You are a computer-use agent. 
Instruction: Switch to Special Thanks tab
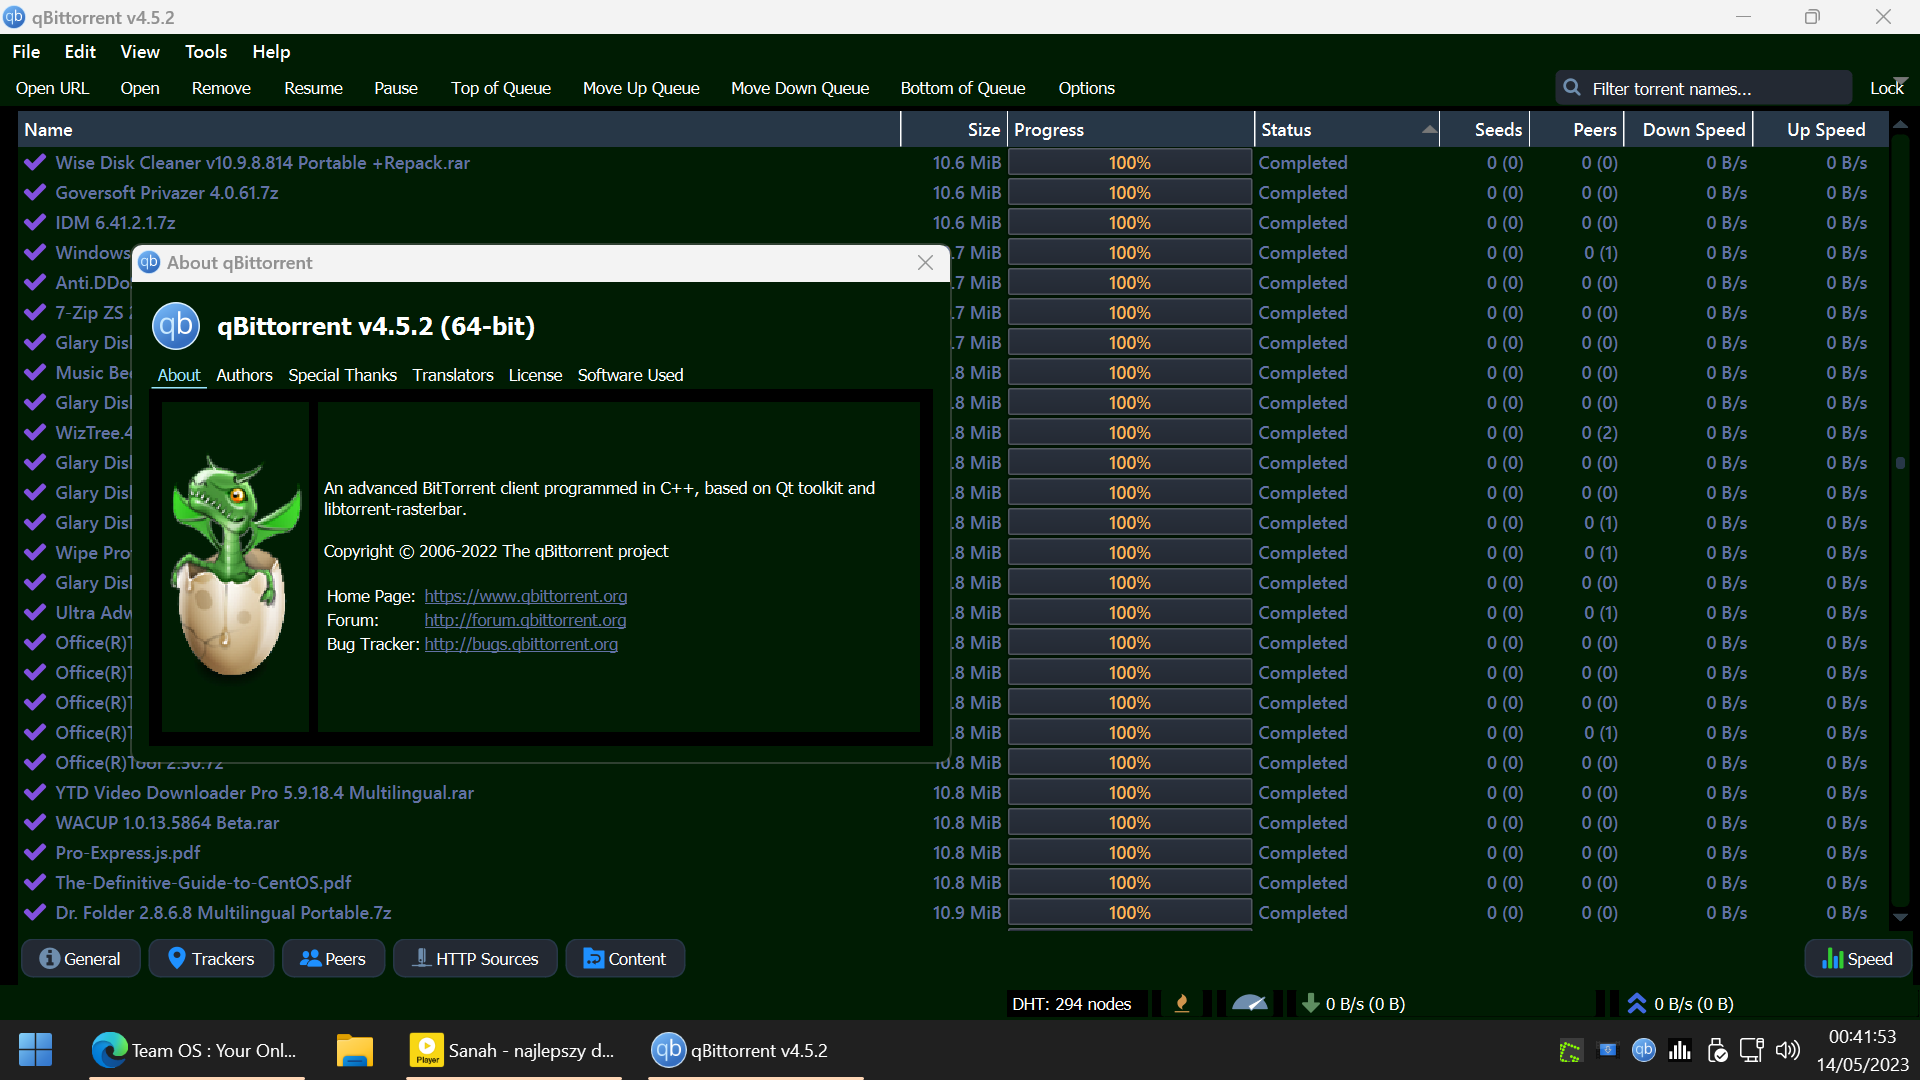click(x=342, y=375)
